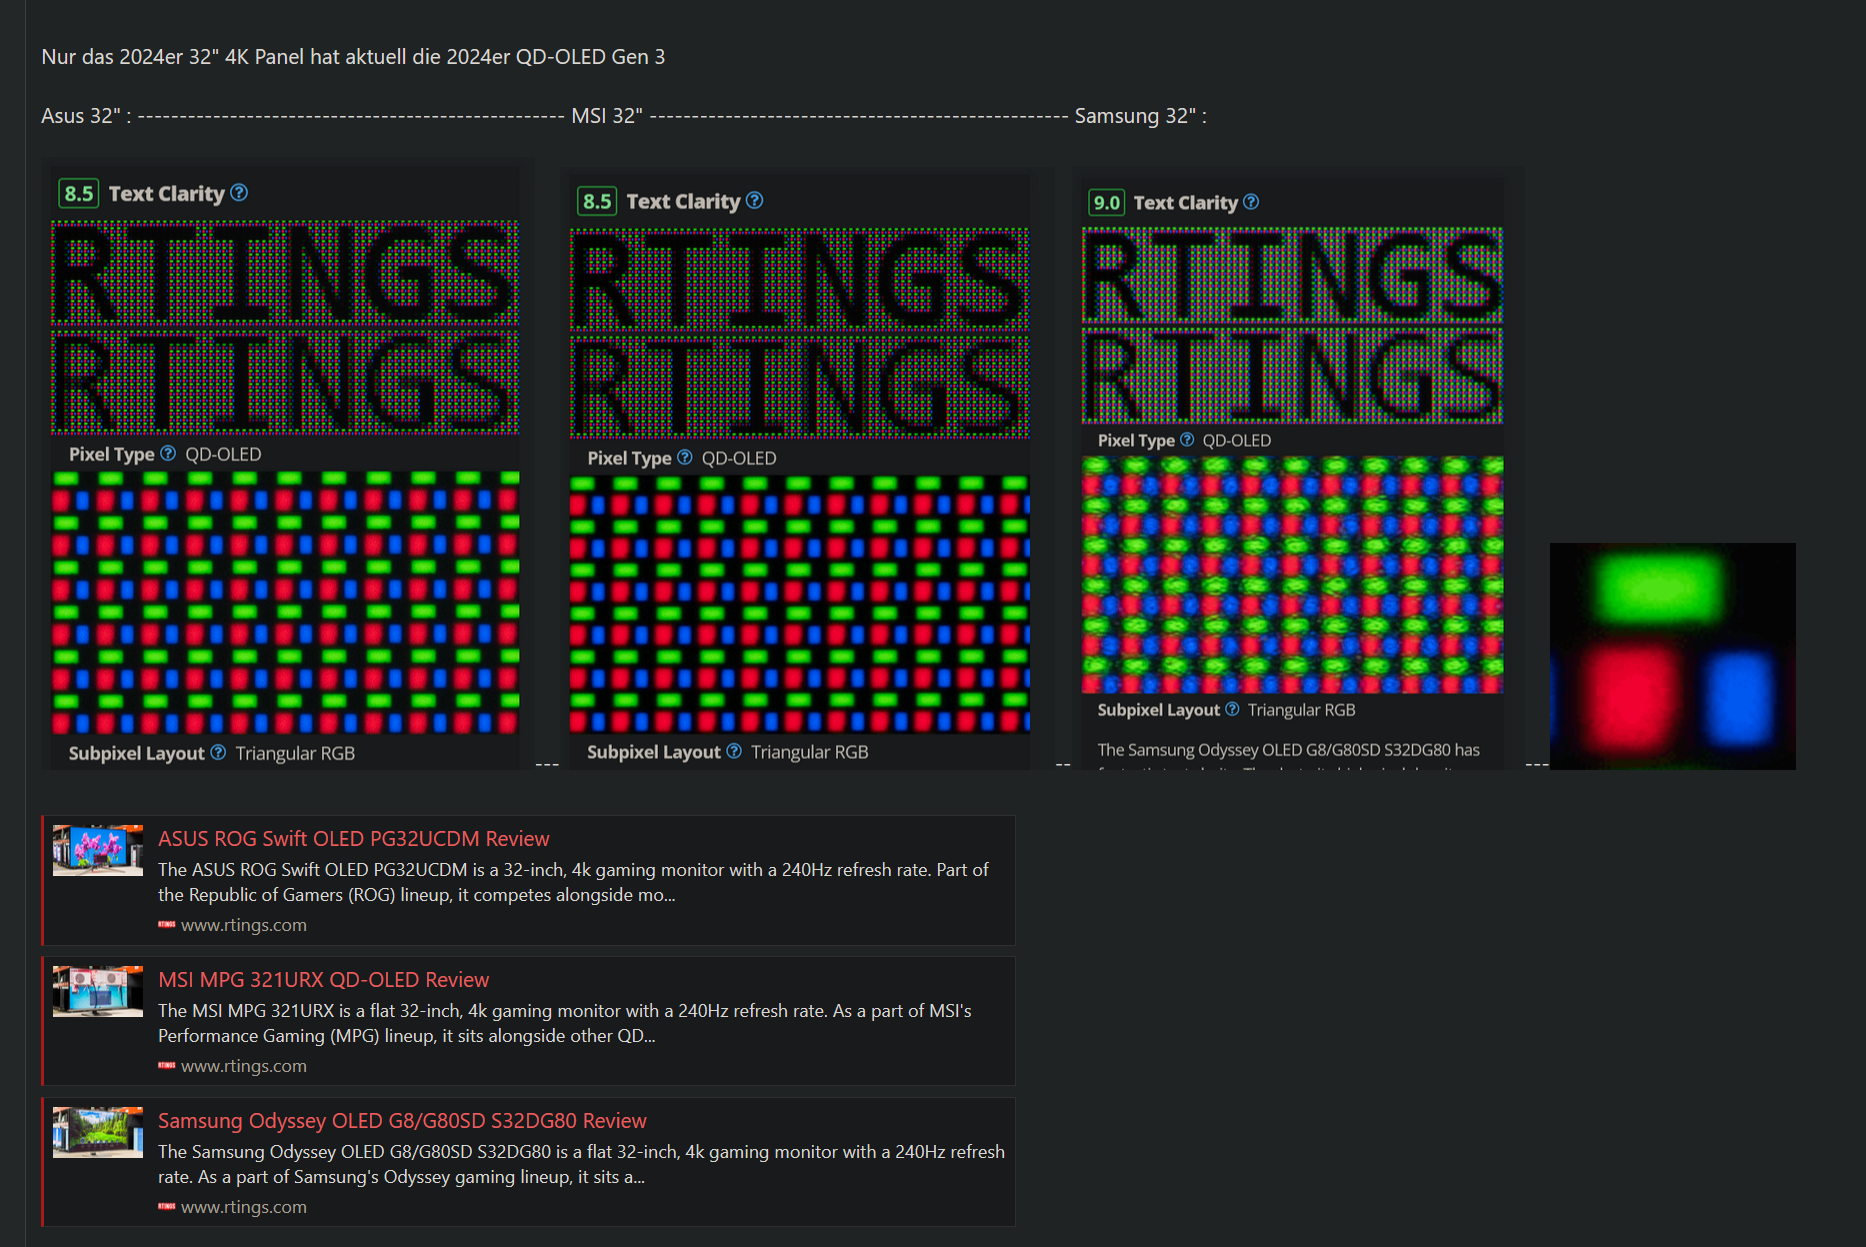This screenshot has height=1247, width=1866.
Task: Click RTINGS favicon on MSI review card
Action: click(x=165, y=1066)
